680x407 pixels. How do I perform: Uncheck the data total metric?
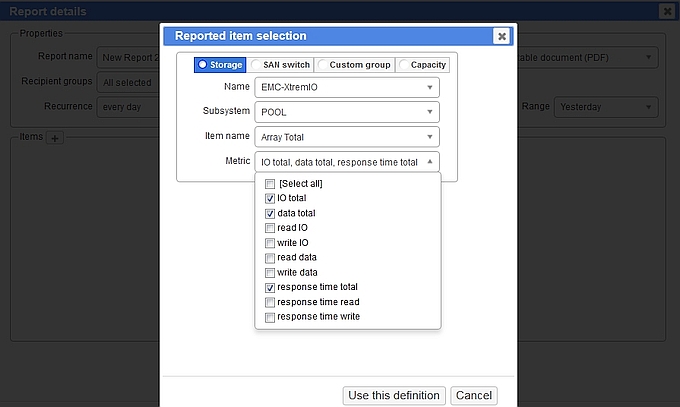(x=270, y=213)
